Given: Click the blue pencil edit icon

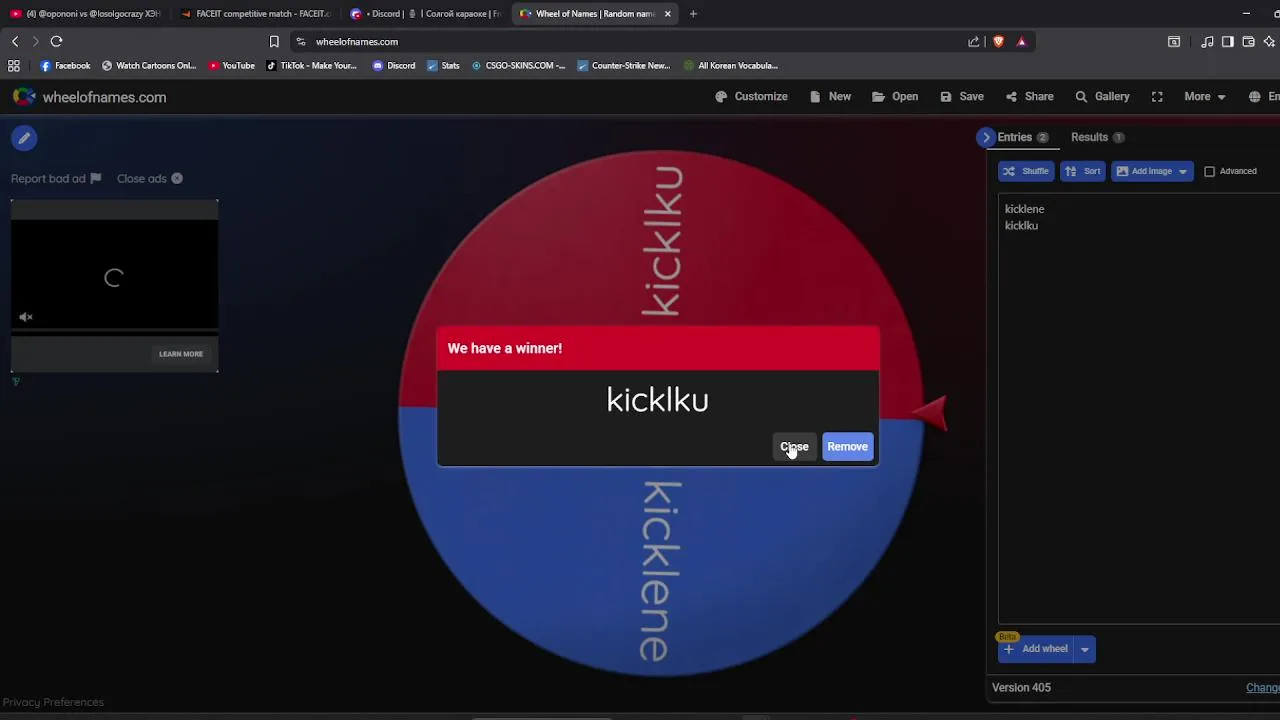Looking at the screenshot, I should coord(25,138).
